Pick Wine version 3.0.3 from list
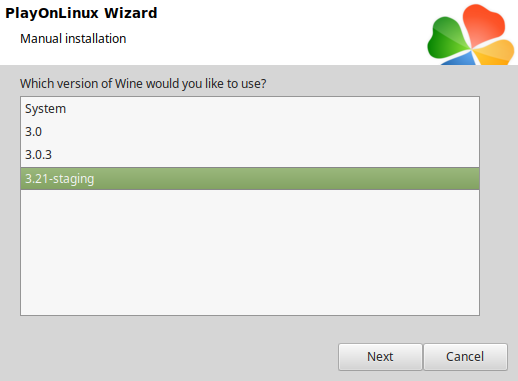This screenshot has width=518, height=381. tap(250, 155)
